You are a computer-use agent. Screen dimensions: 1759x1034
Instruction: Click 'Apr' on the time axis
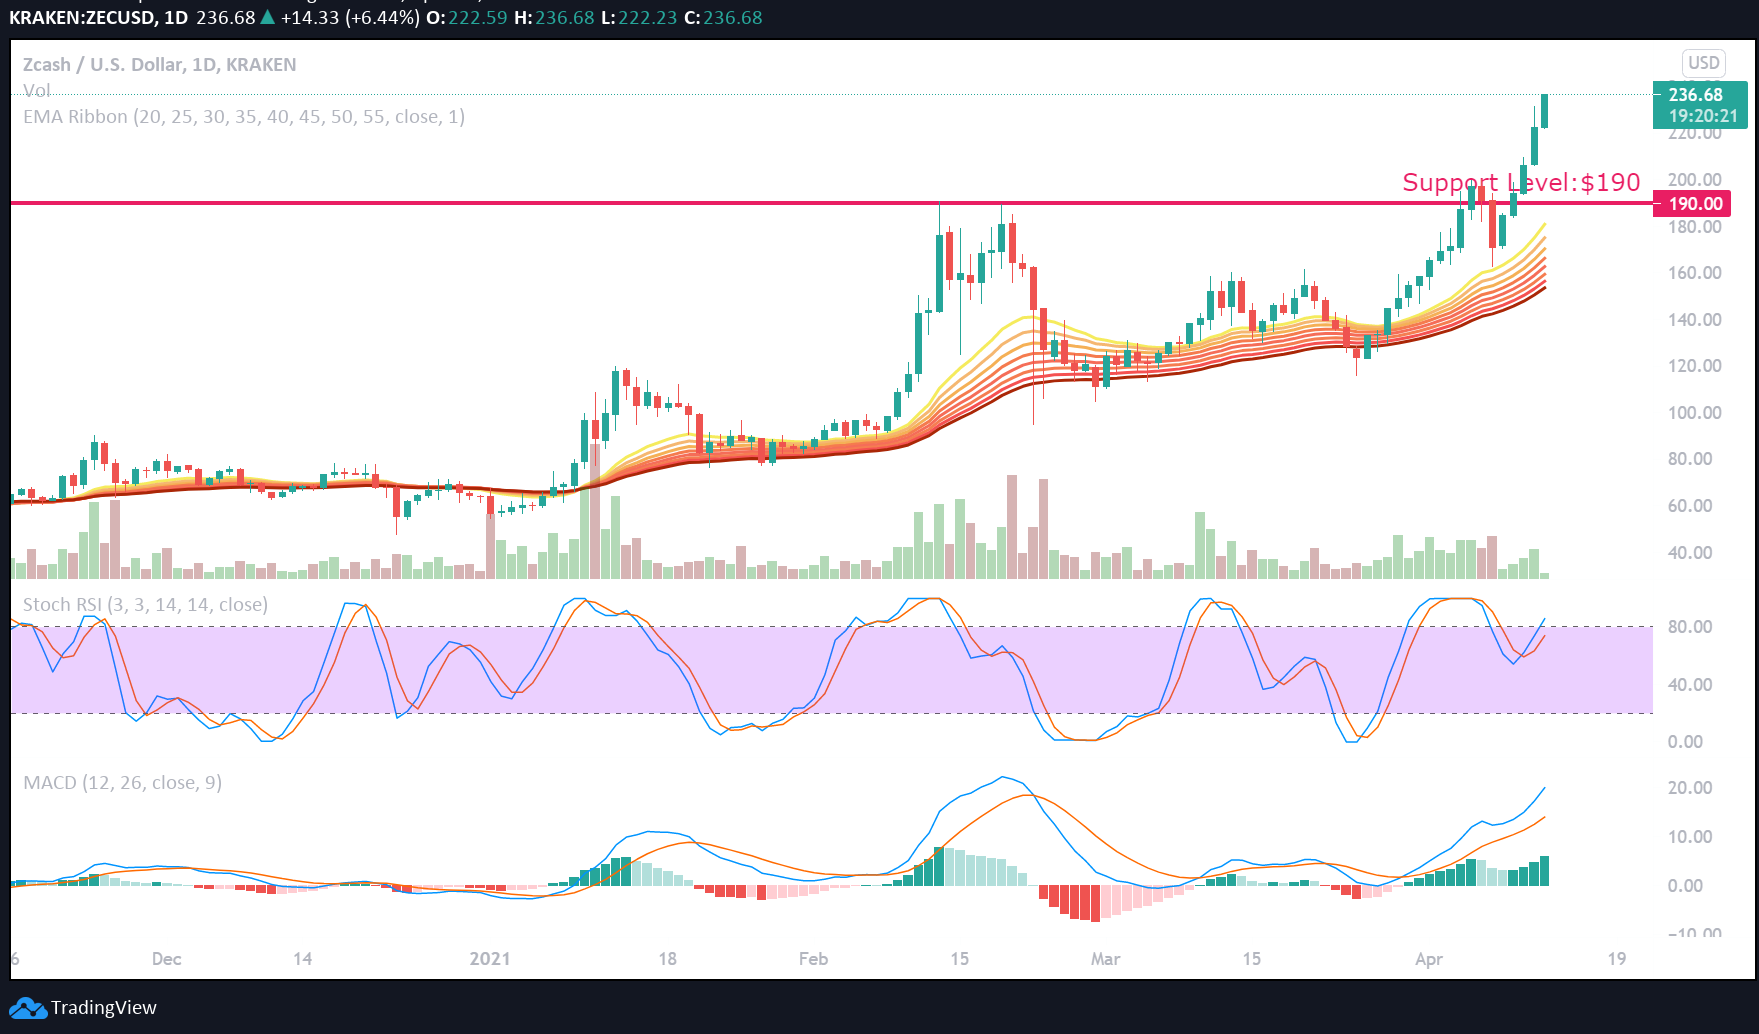tap(1429, 959)
